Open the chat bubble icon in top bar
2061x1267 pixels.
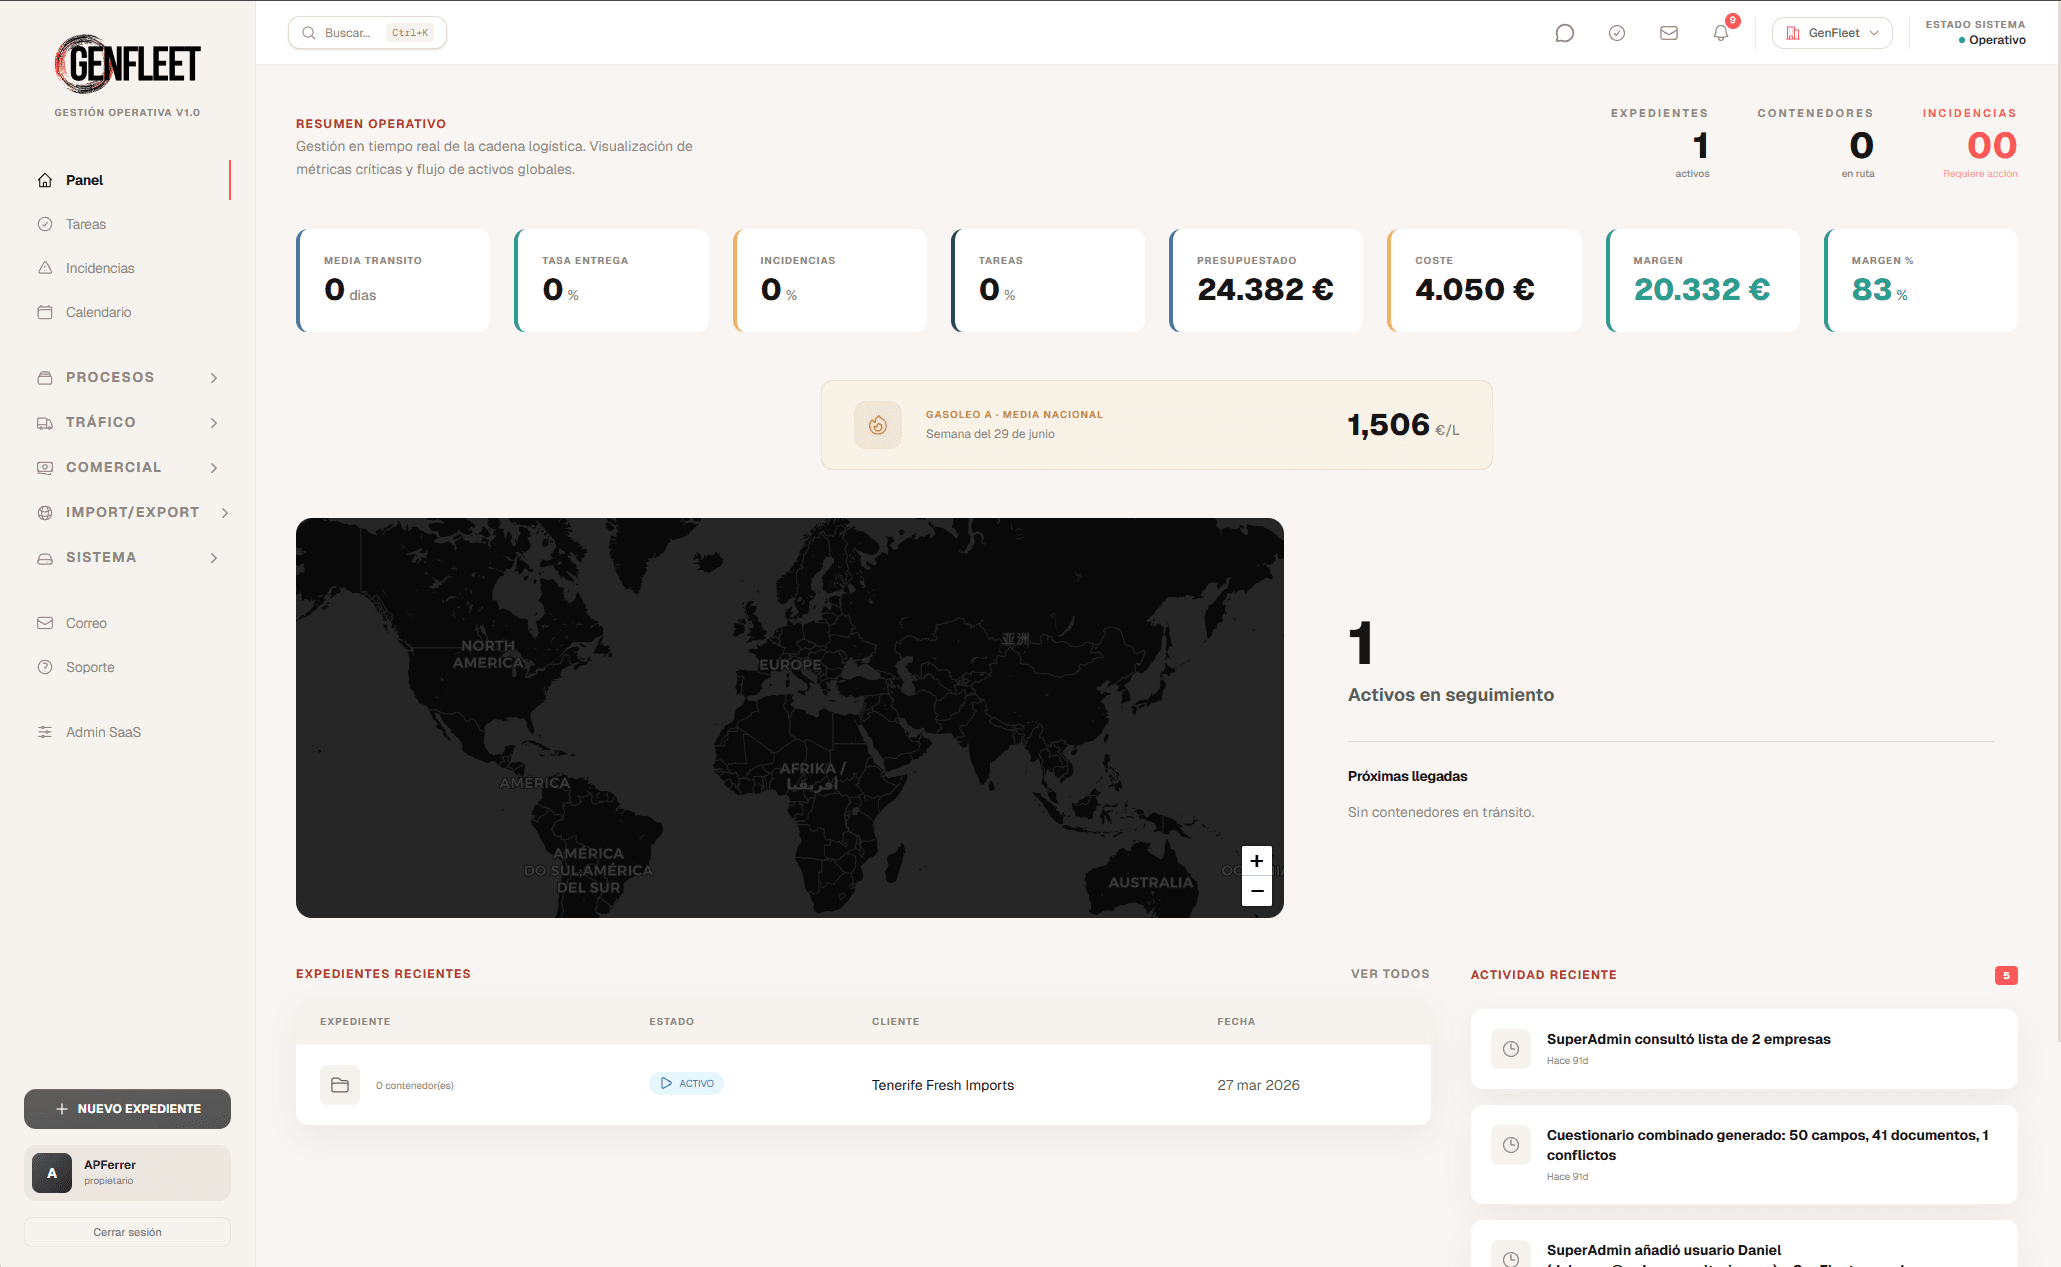click(1565, 33)
